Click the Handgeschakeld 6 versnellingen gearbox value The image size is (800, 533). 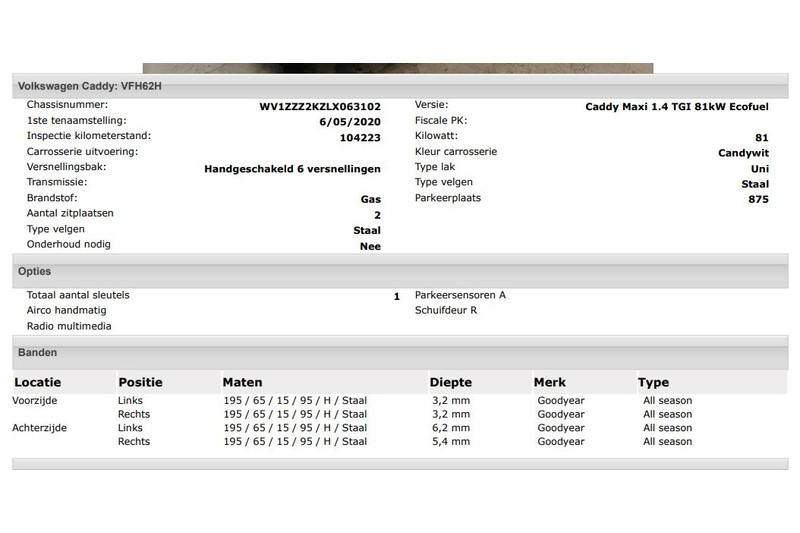click(292, 169)
